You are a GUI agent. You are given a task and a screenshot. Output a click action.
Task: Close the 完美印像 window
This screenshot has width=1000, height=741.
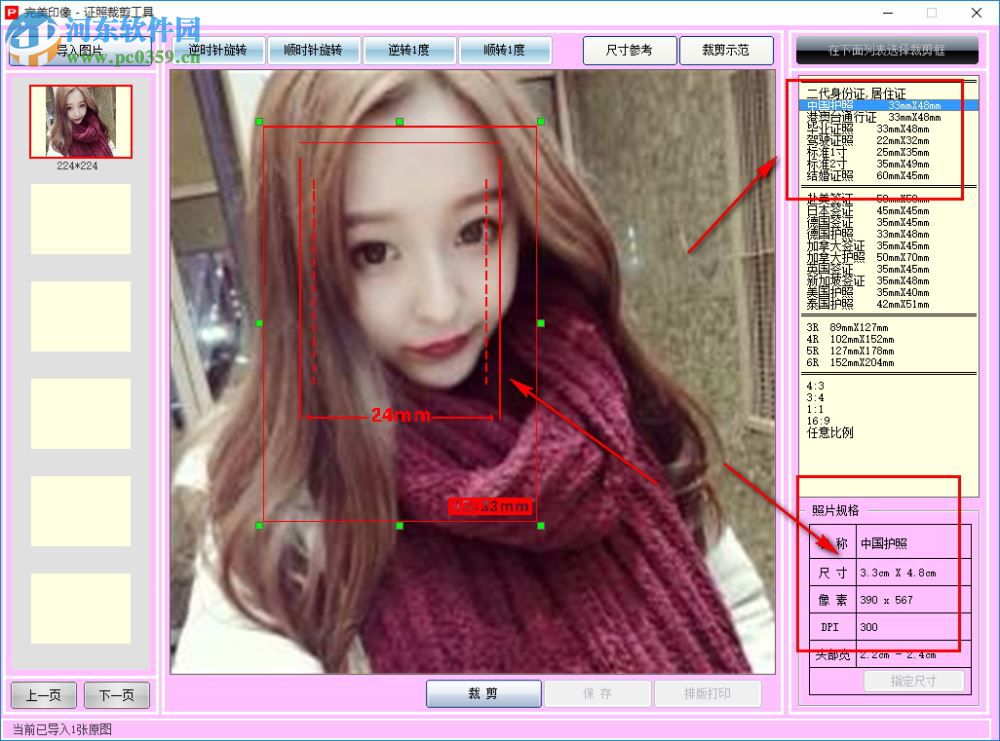[x=976, y=13]
